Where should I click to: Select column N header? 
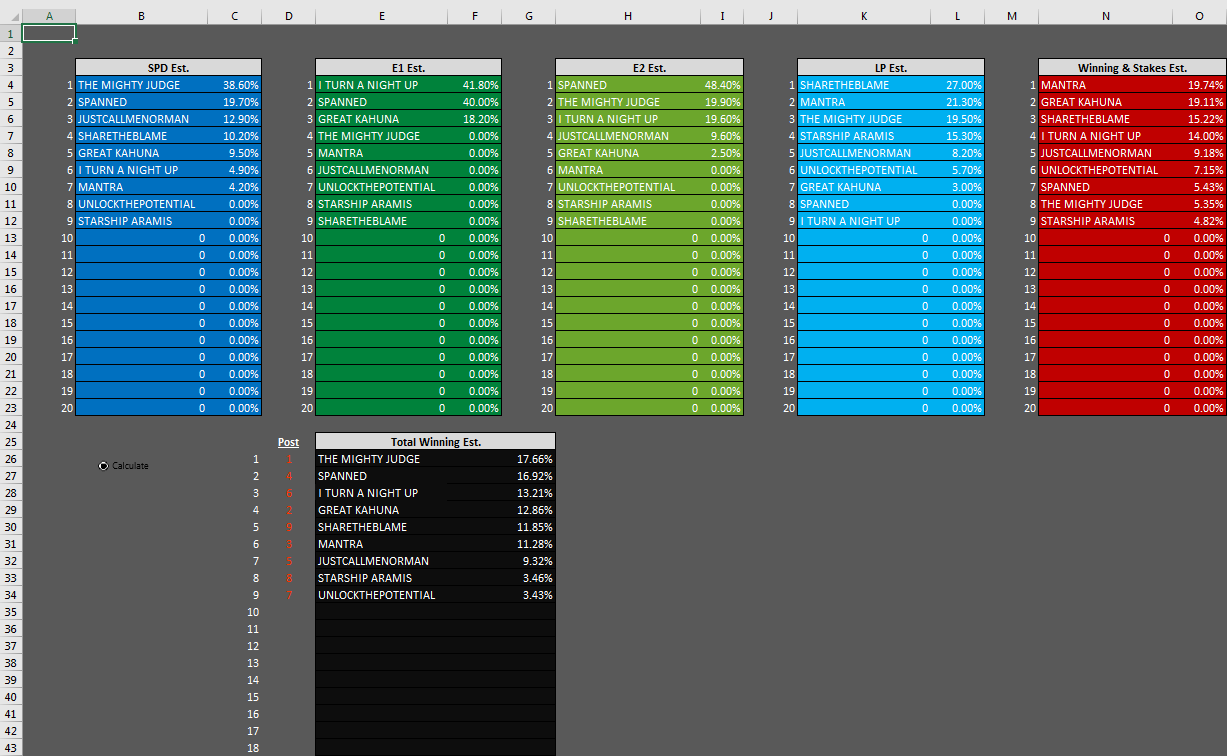coord(1105,16)
